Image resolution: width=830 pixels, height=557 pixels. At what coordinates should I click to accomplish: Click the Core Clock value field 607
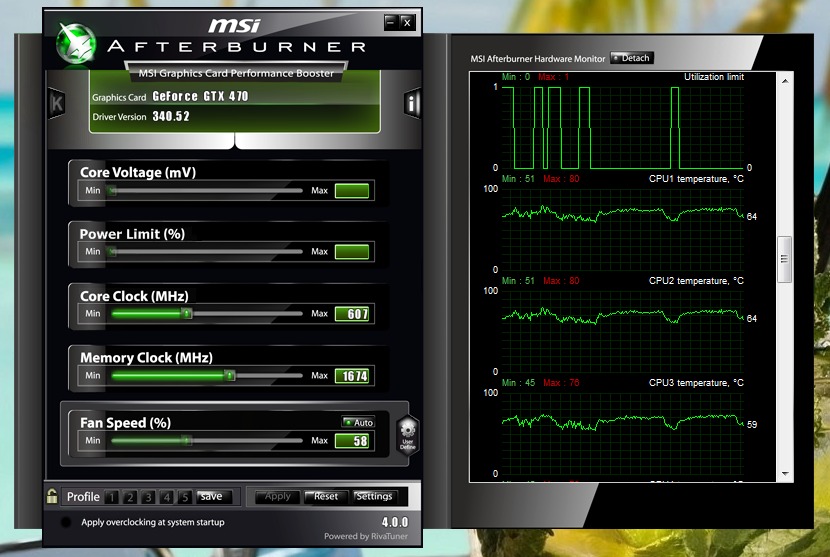[x=352, y=314]
